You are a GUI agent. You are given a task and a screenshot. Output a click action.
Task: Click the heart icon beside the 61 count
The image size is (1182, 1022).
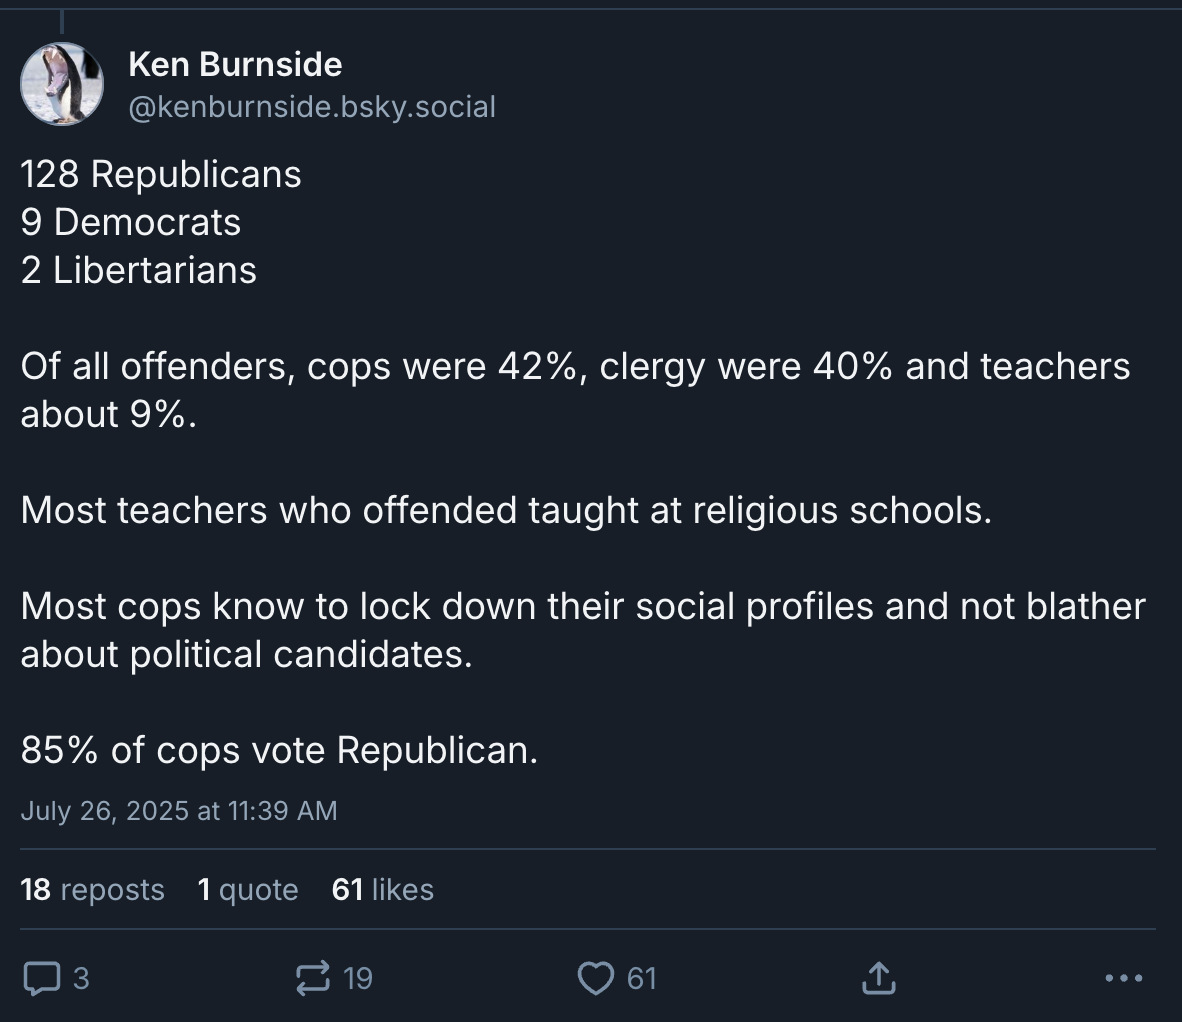(x=594, y=978)
